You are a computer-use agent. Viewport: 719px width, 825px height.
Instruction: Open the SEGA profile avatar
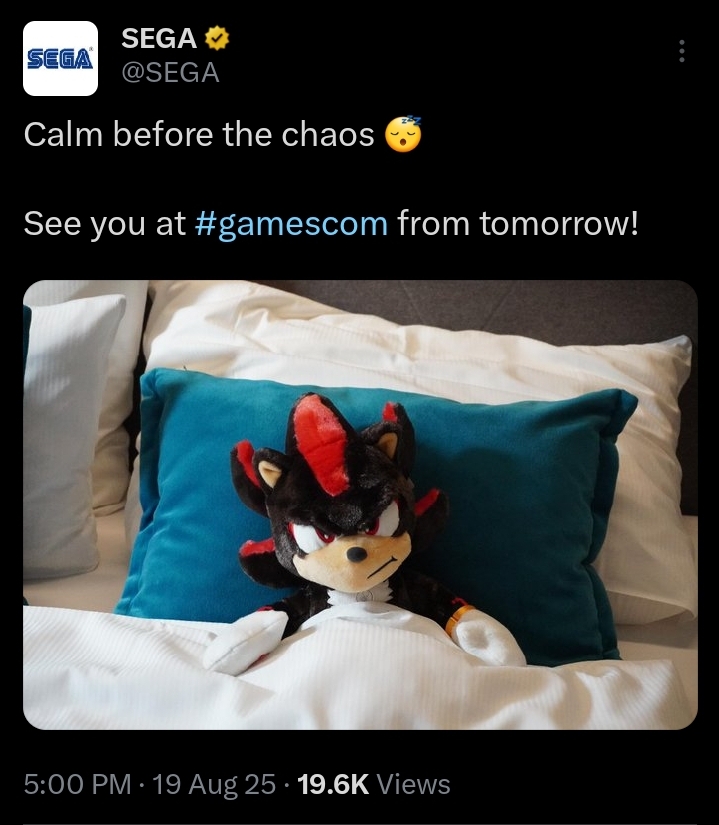click(x=60, y=58)
